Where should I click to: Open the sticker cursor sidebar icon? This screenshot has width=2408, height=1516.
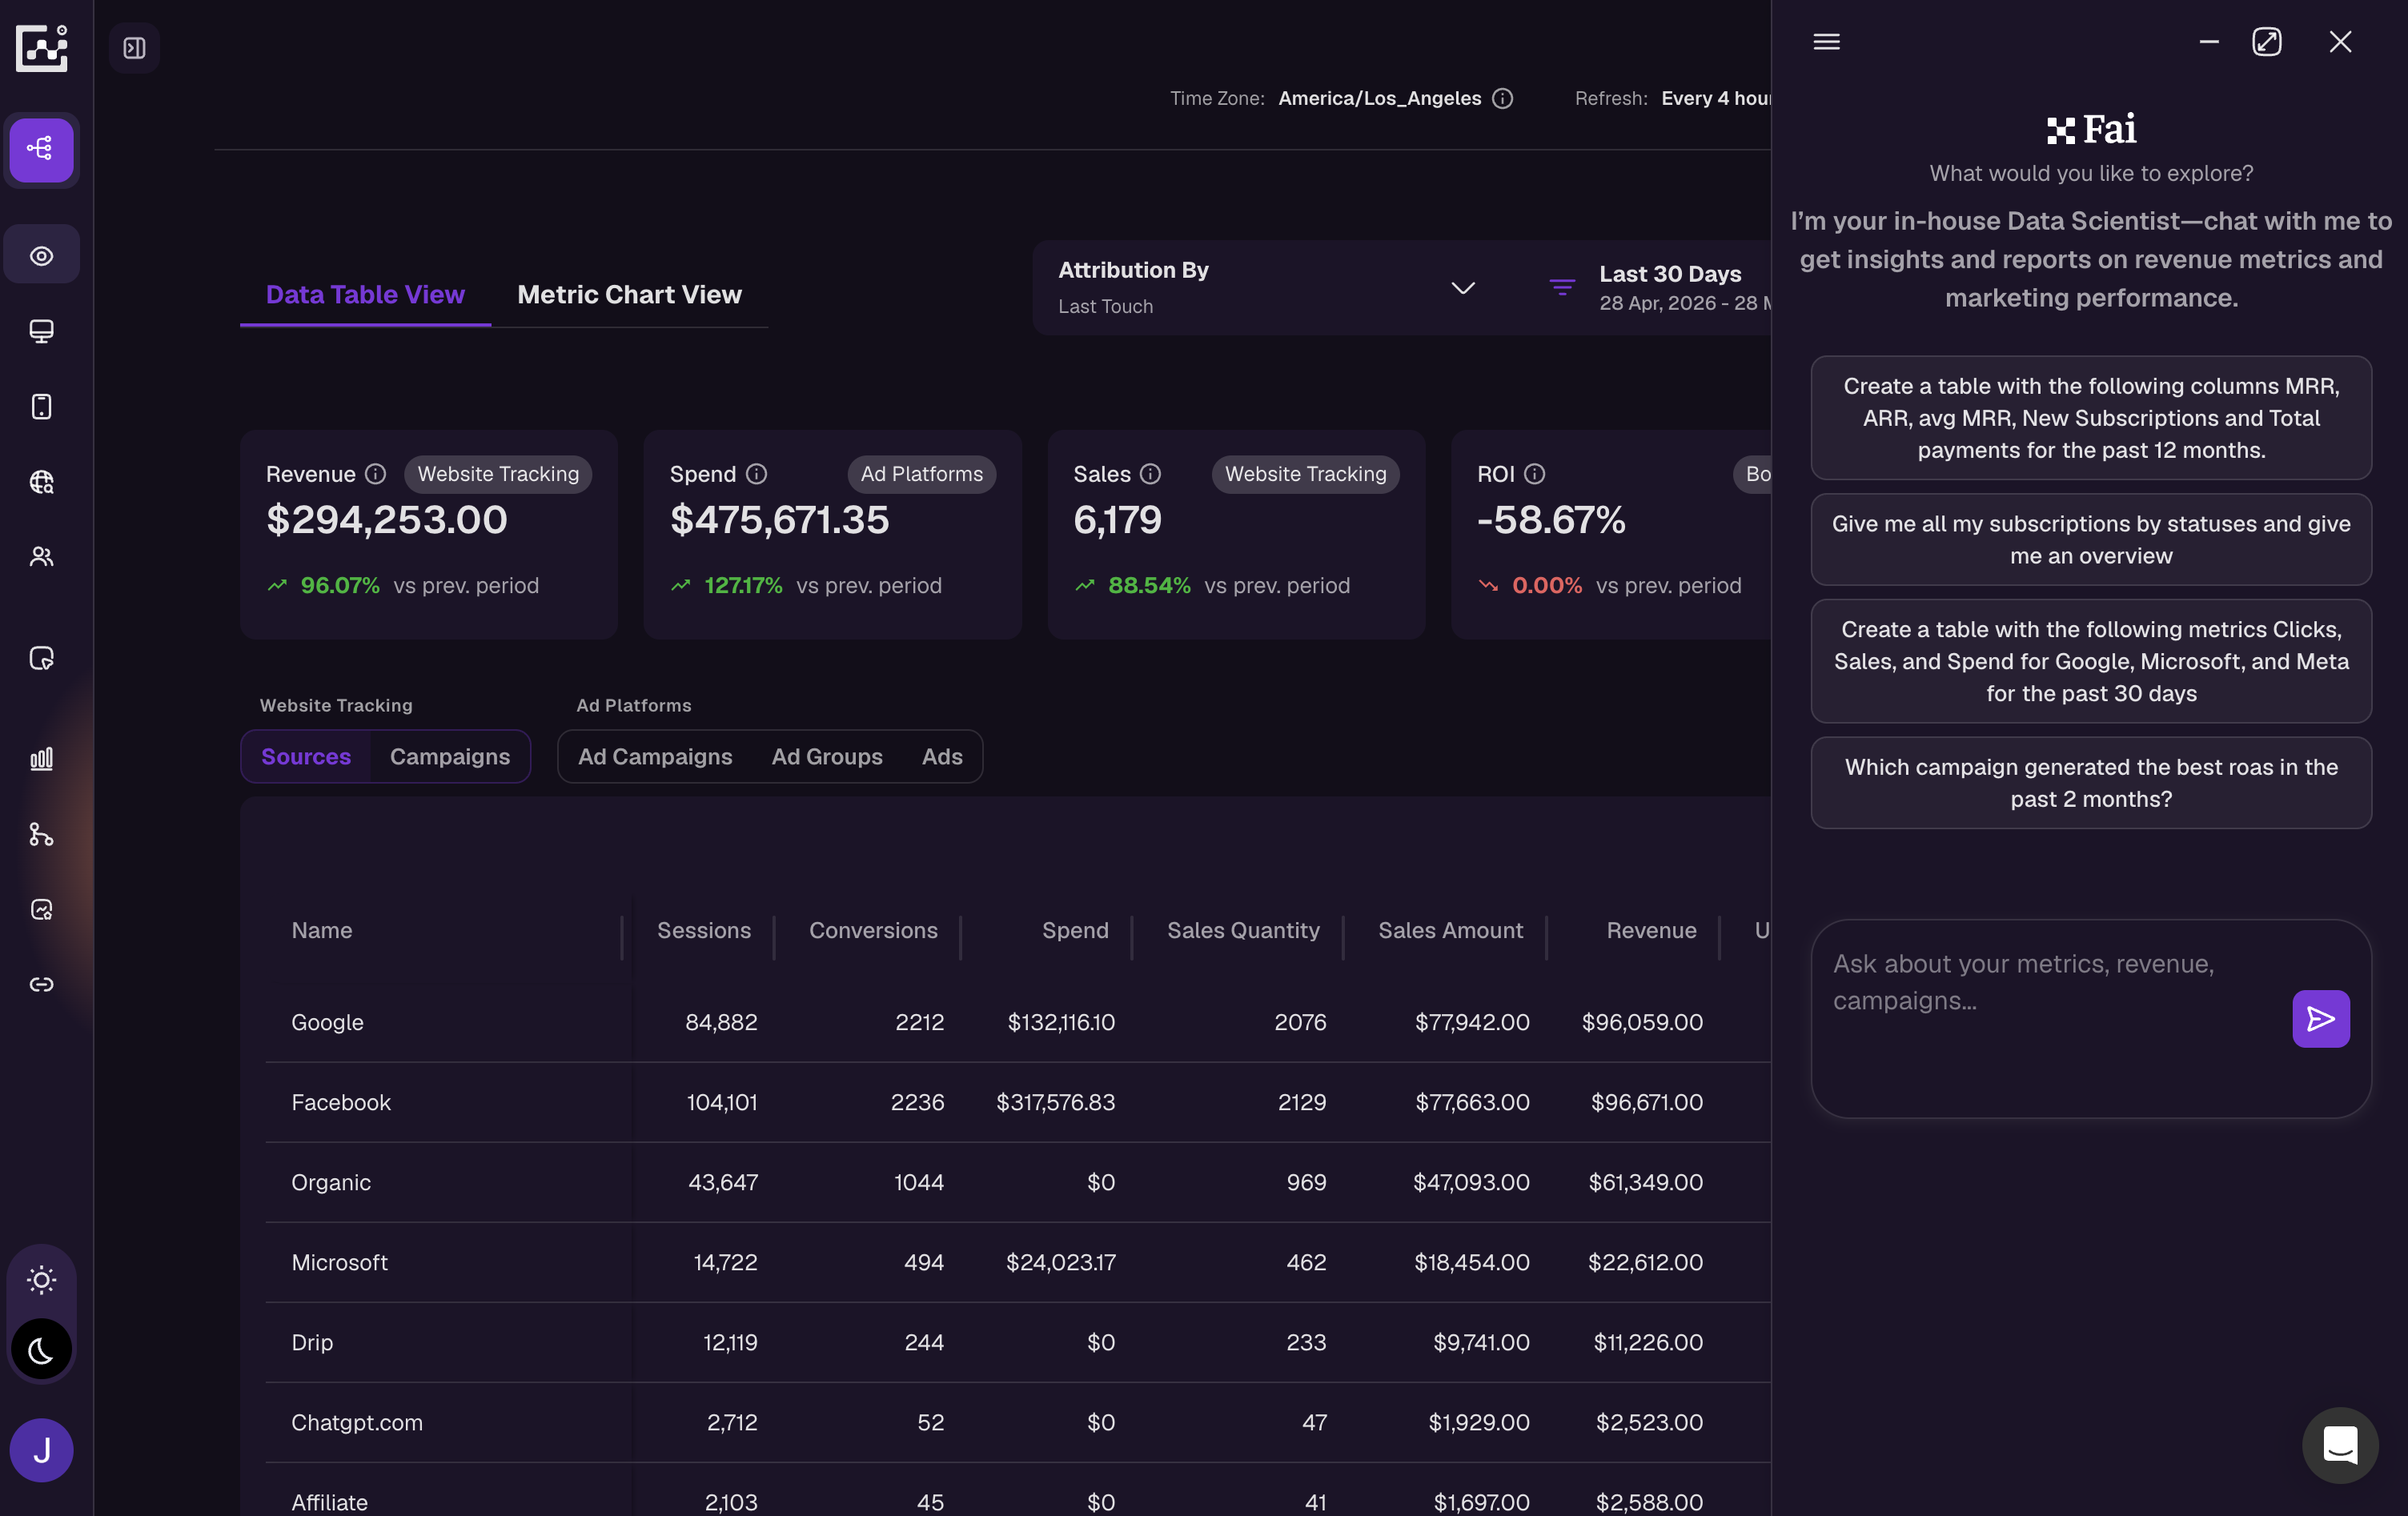pos(41,657)
